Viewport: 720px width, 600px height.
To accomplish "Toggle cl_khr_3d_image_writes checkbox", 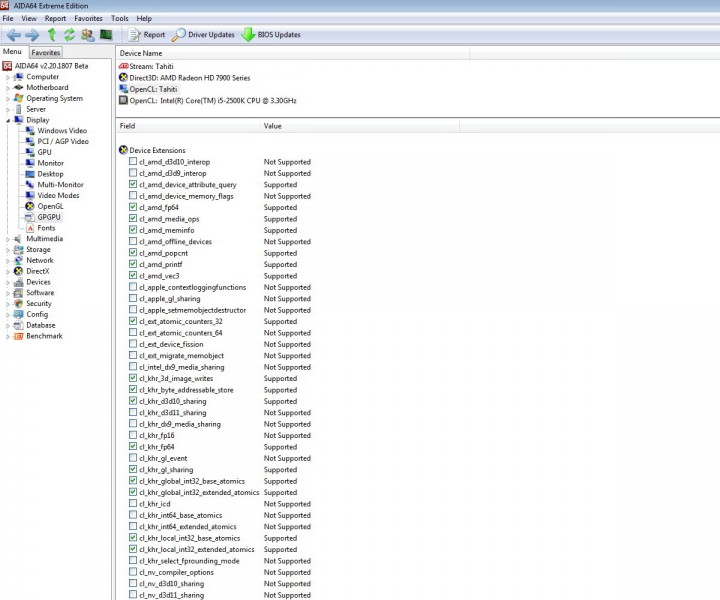I will 133,378.
